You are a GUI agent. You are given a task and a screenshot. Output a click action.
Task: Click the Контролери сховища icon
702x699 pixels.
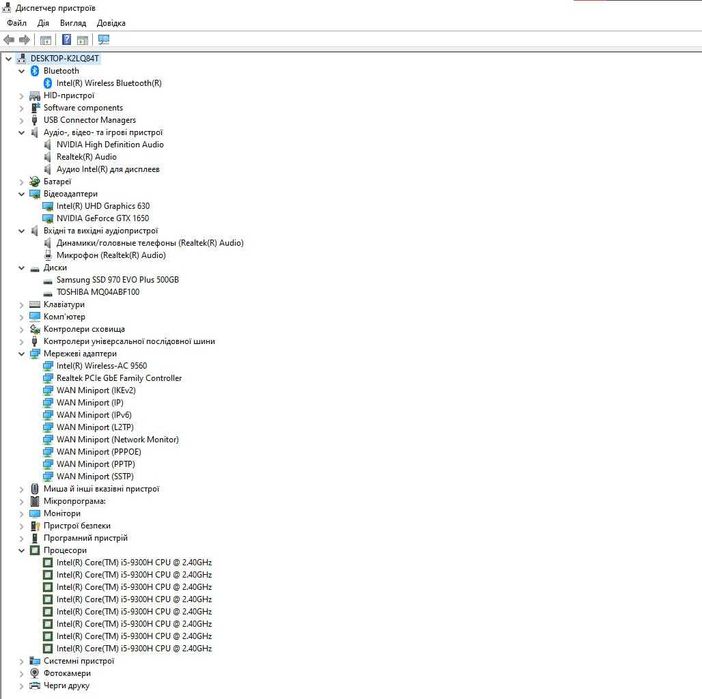pyautogui.click(x=34, y=329)
